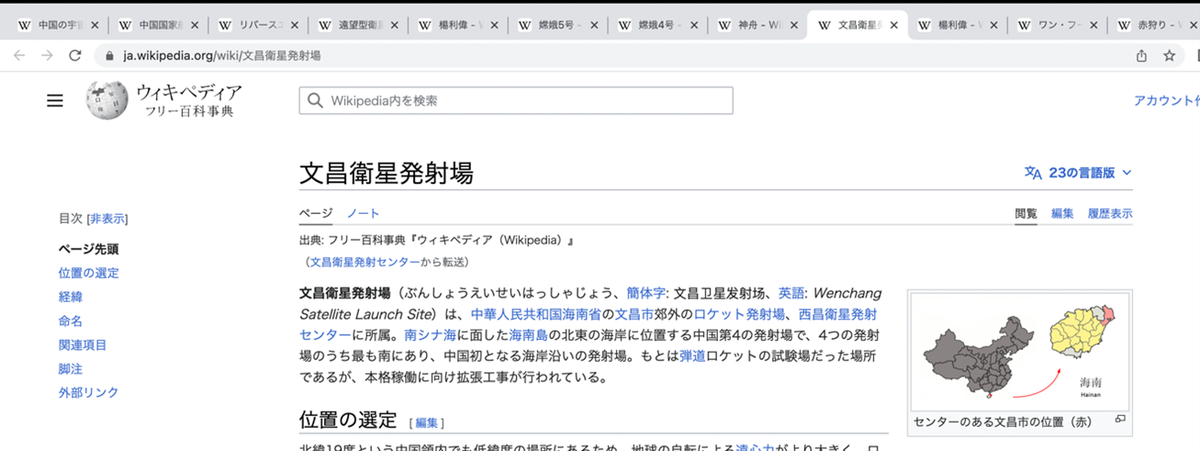The height and width of the screenshot is (451, 1200).
Task: Edit the 位置の選定 section via 編集
Action: [427, 423]
